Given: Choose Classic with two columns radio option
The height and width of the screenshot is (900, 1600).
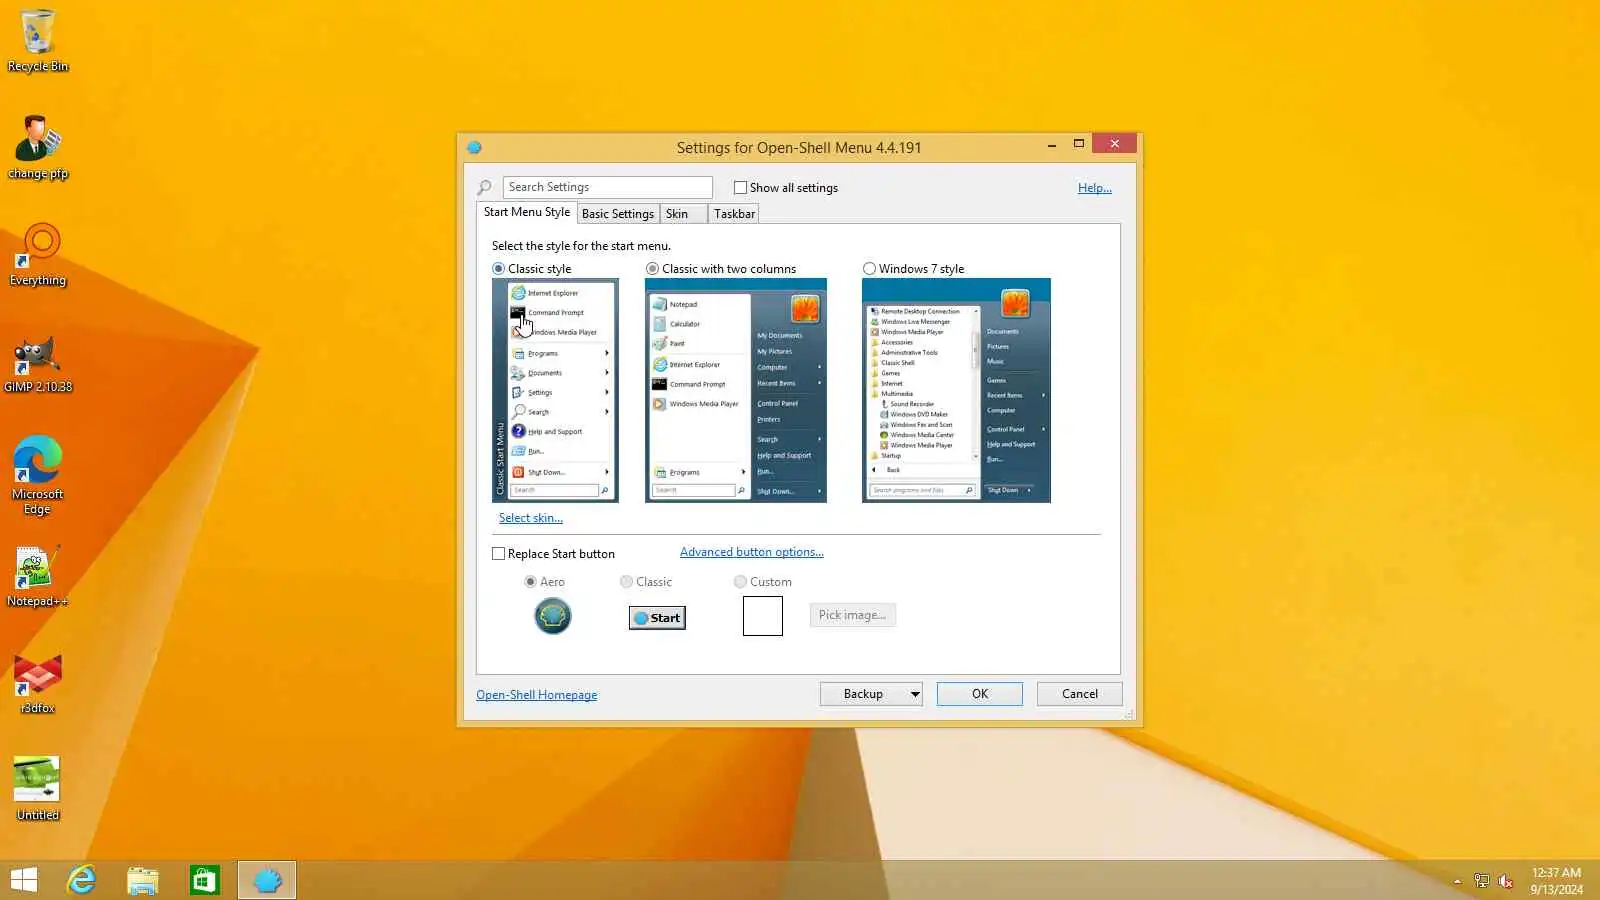Looking at the screenshot, I should pyautogui.click(x=652, y=268).
